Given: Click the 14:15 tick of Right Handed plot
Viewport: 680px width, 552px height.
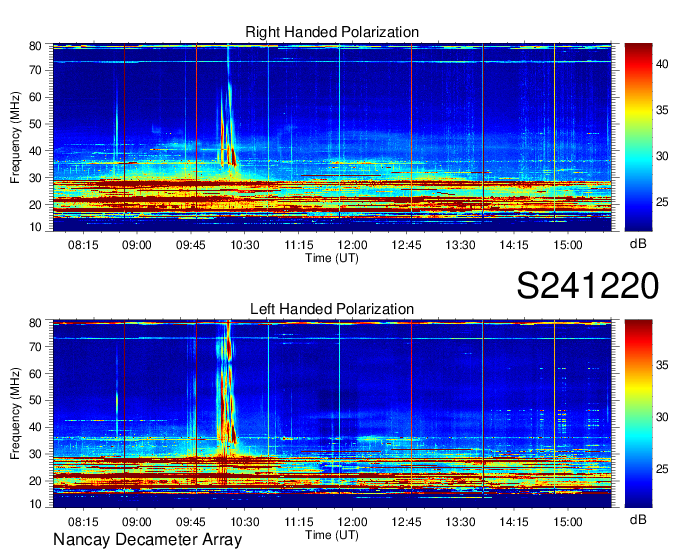Looking at the screenshot, I should click(x=514, y=245).
